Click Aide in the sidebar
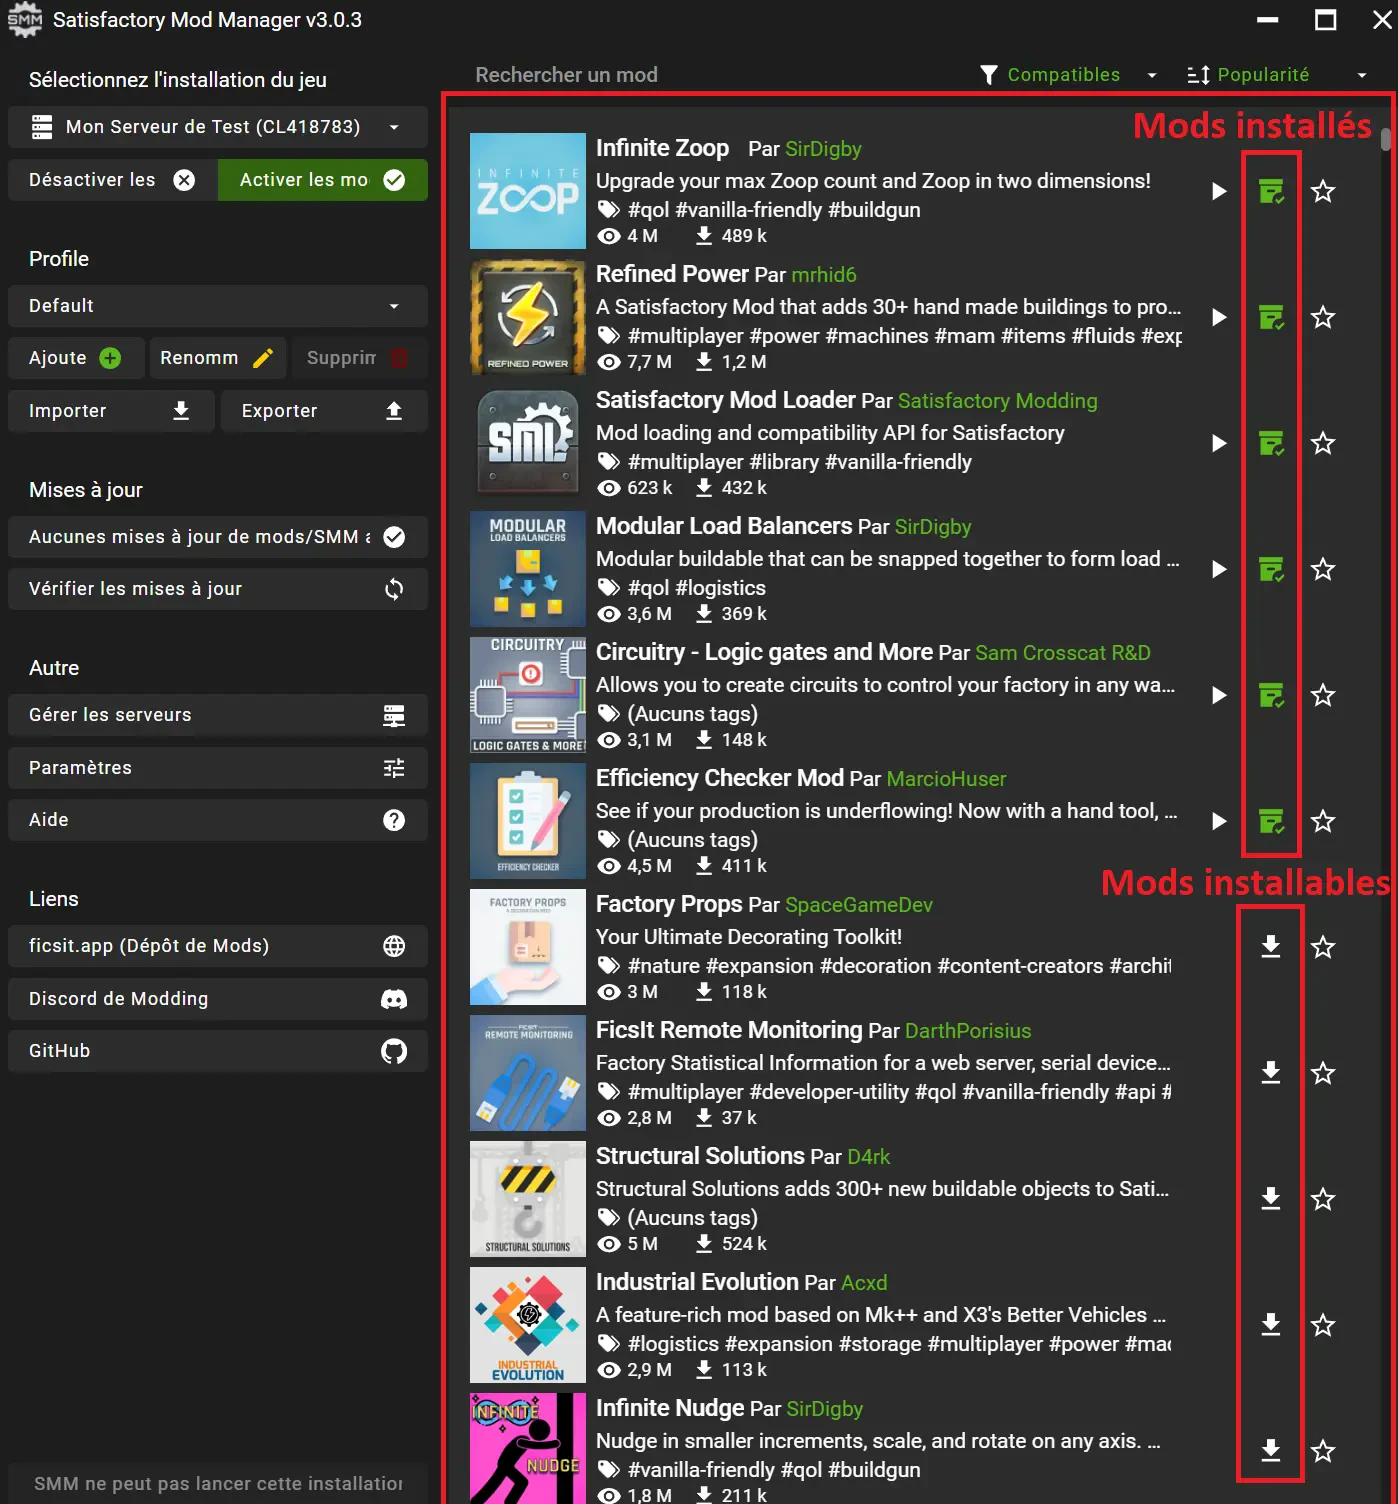1398x1504 pixels. tap(217, 820)
